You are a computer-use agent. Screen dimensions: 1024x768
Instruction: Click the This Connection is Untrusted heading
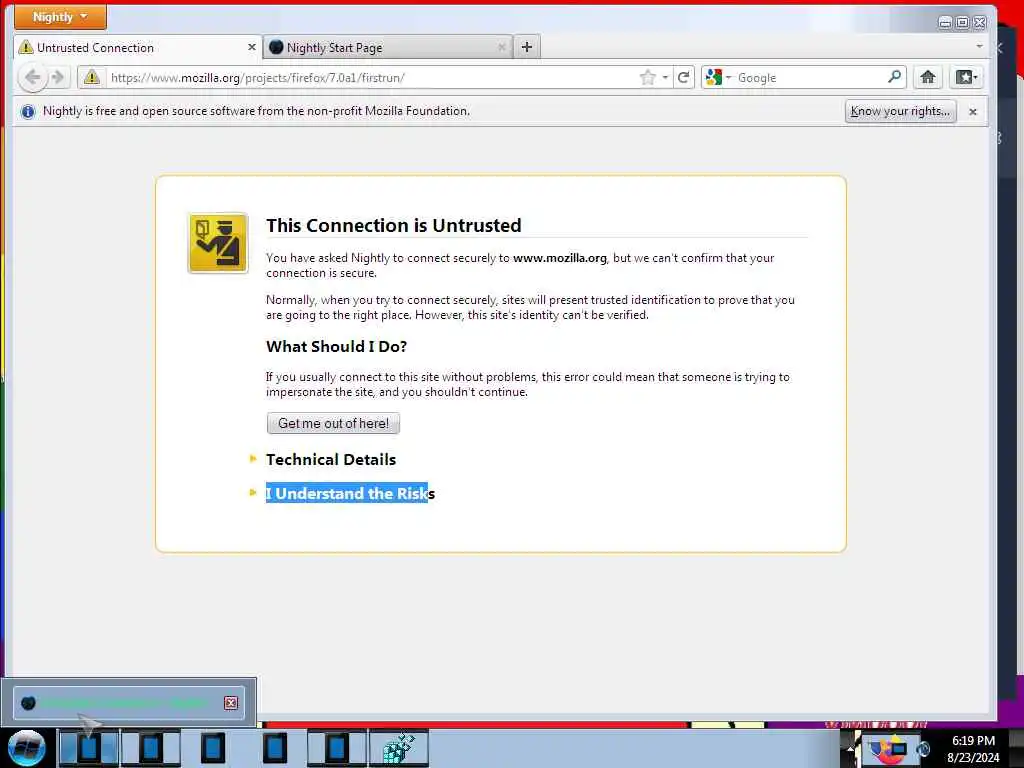pyautogui.click(x=394, y=225)
